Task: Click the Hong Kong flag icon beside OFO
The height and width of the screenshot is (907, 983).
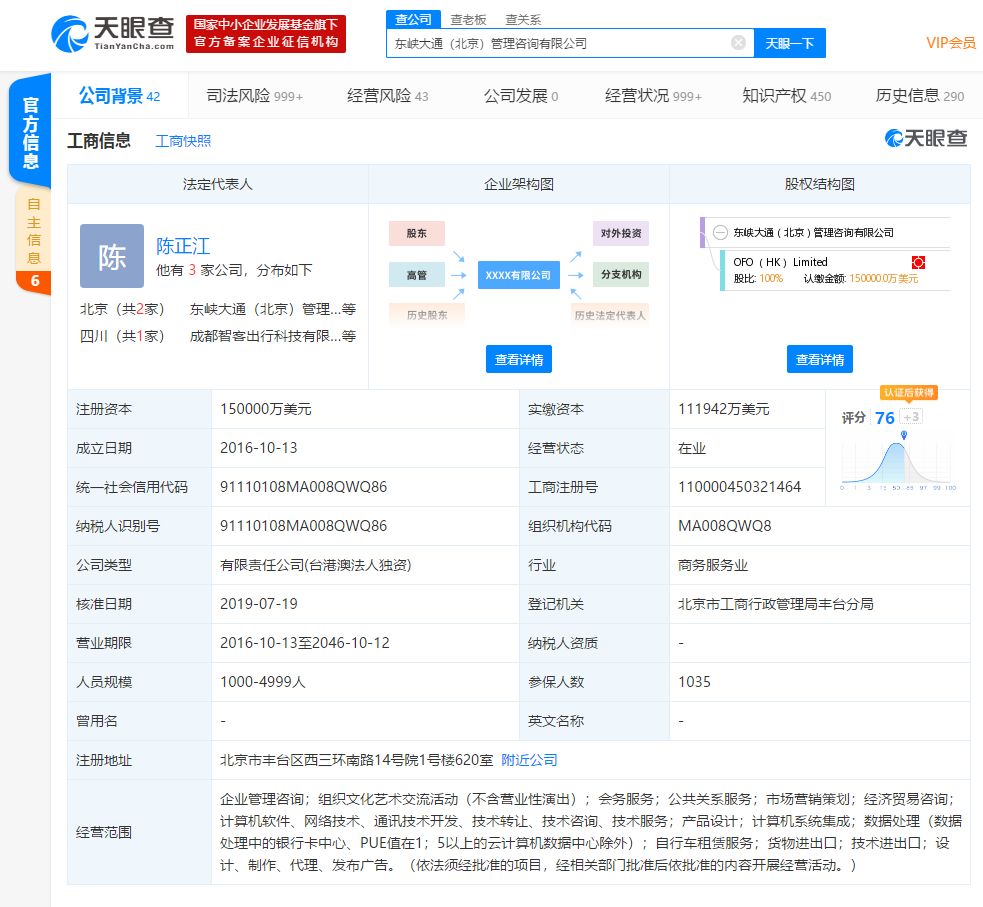Action: 918,262
